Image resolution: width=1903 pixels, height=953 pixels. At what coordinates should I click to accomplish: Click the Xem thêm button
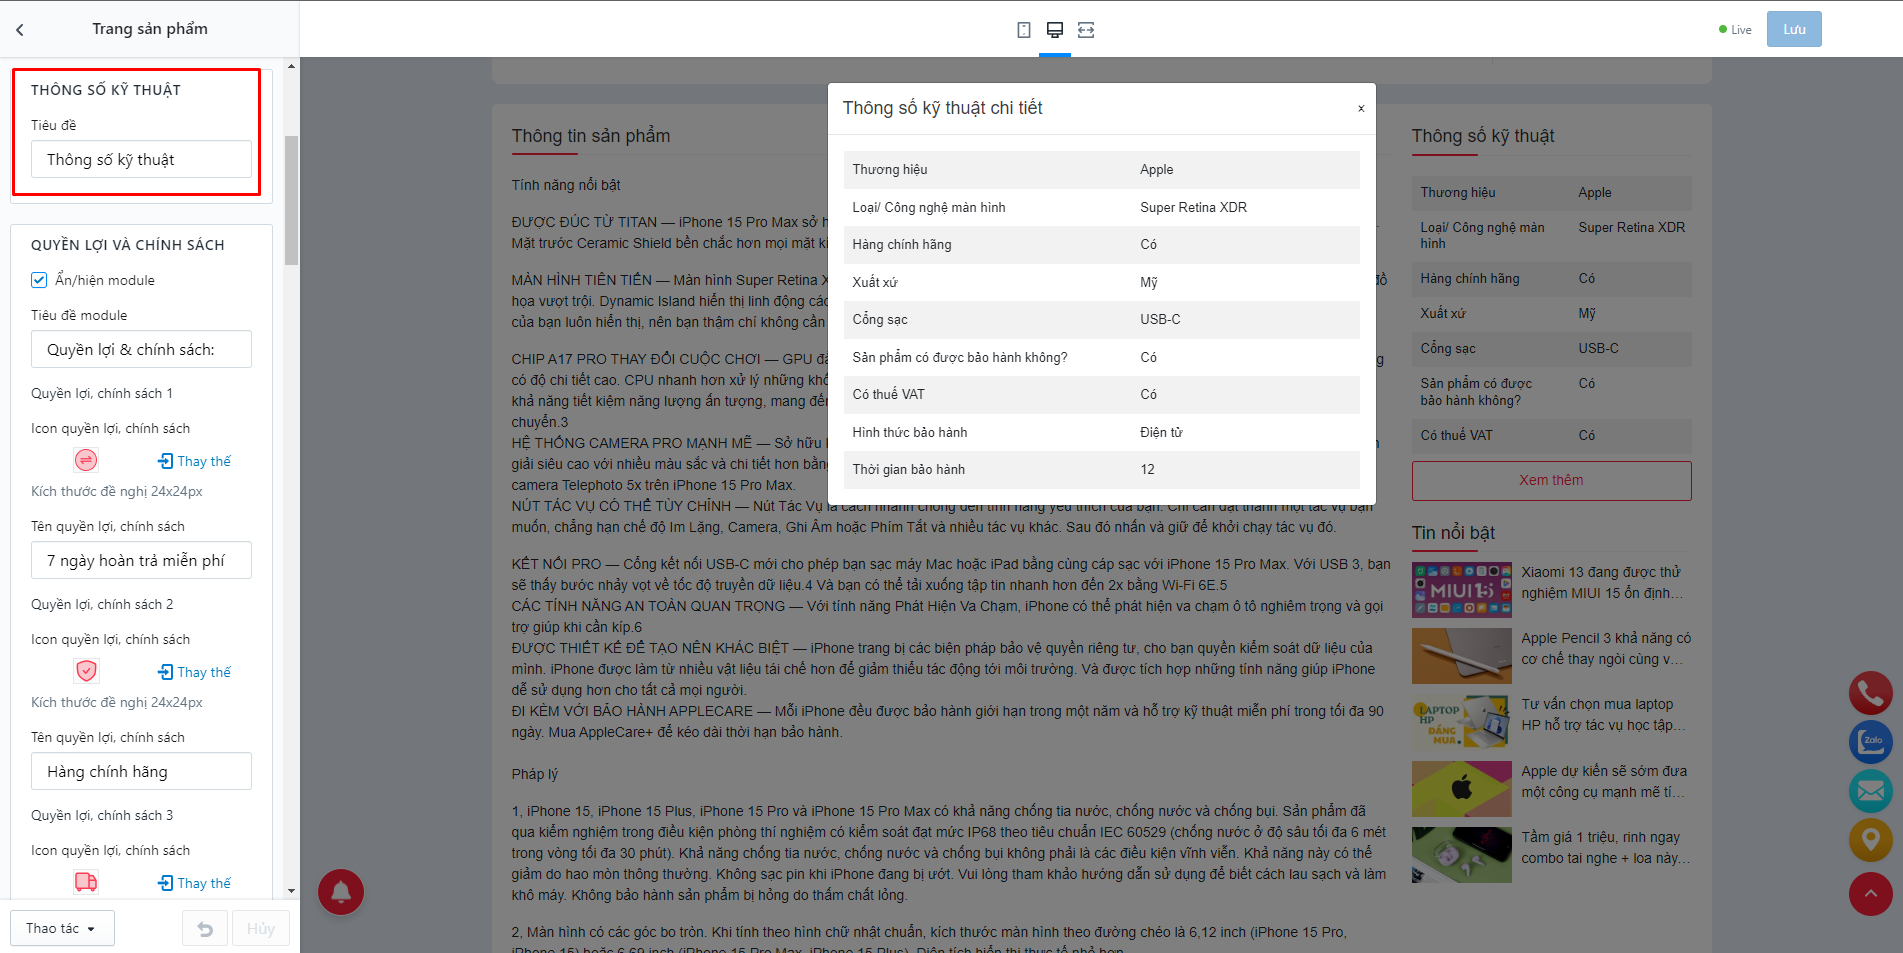(1551, 481)
